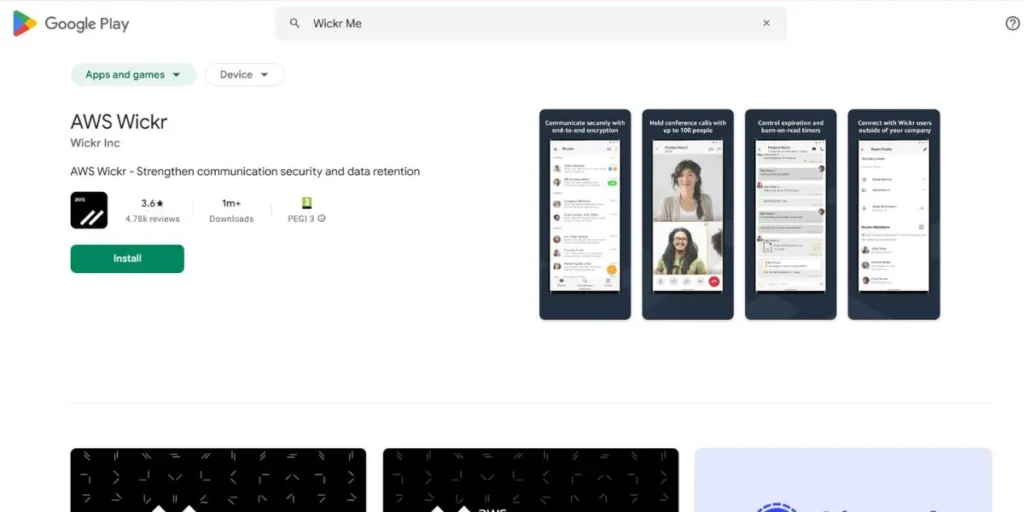Viewport: 1024px width, 512px height.
Task: Click the search magnifier icon
Action: tap(295, 23)
